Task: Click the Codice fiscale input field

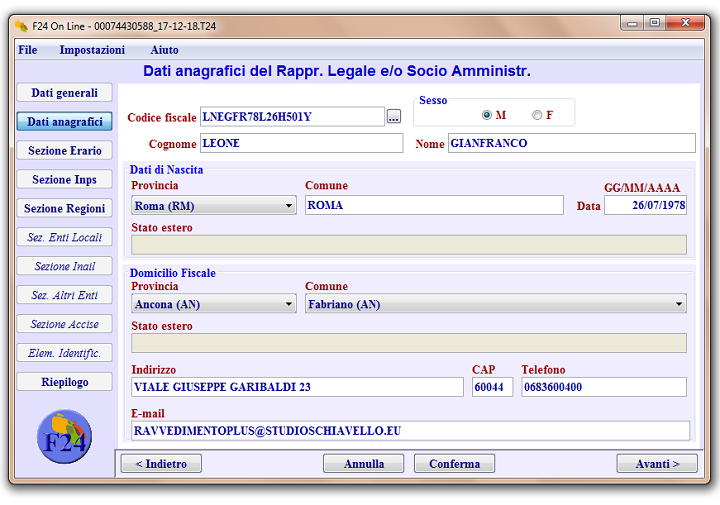Action: pos(292,117)
